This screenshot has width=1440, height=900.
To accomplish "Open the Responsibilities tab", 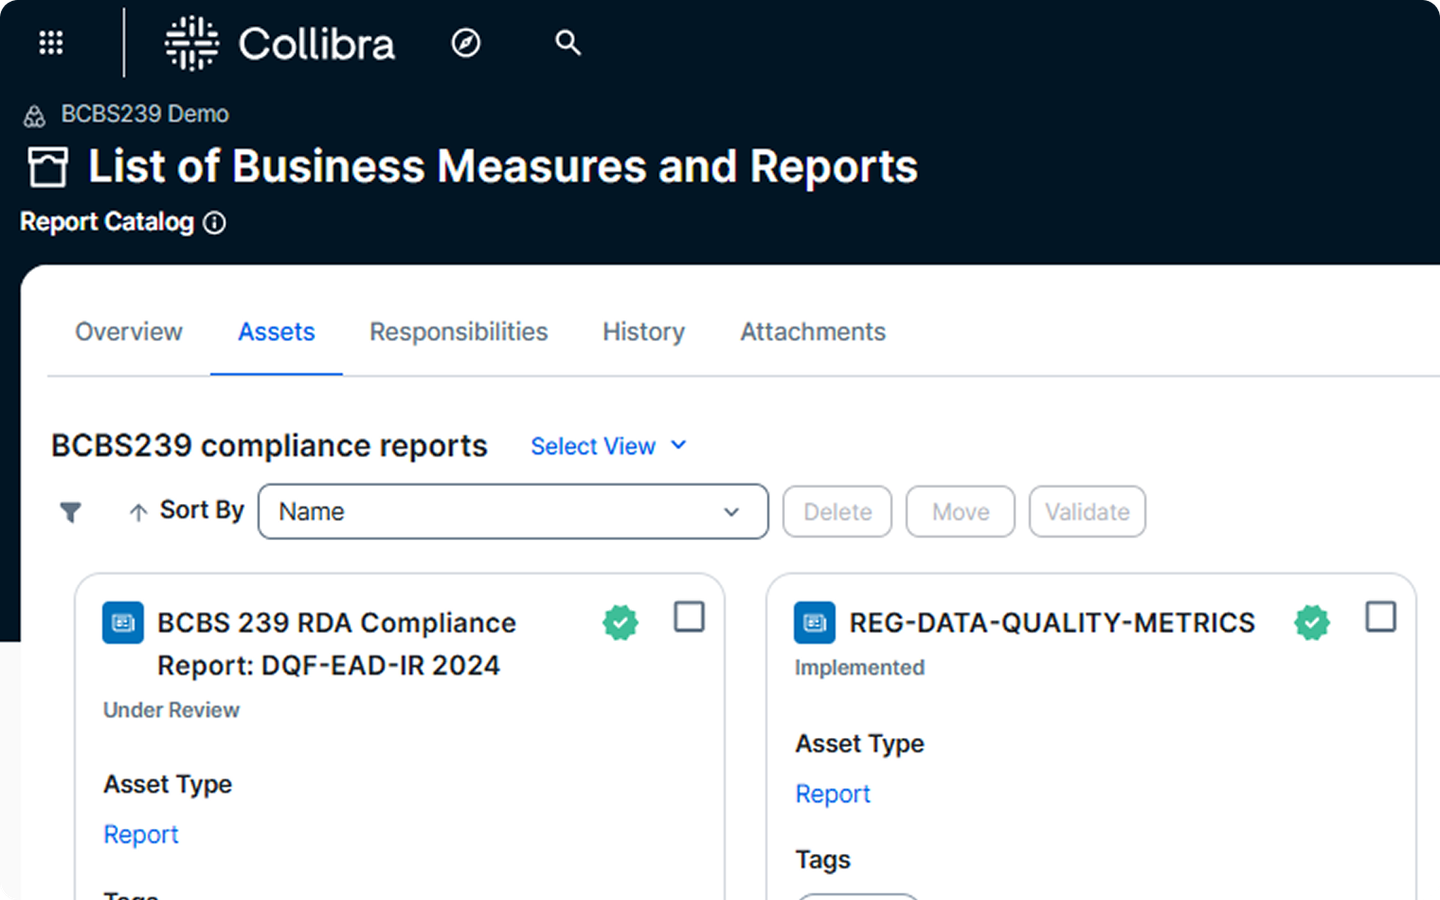I will click(459, 332).
